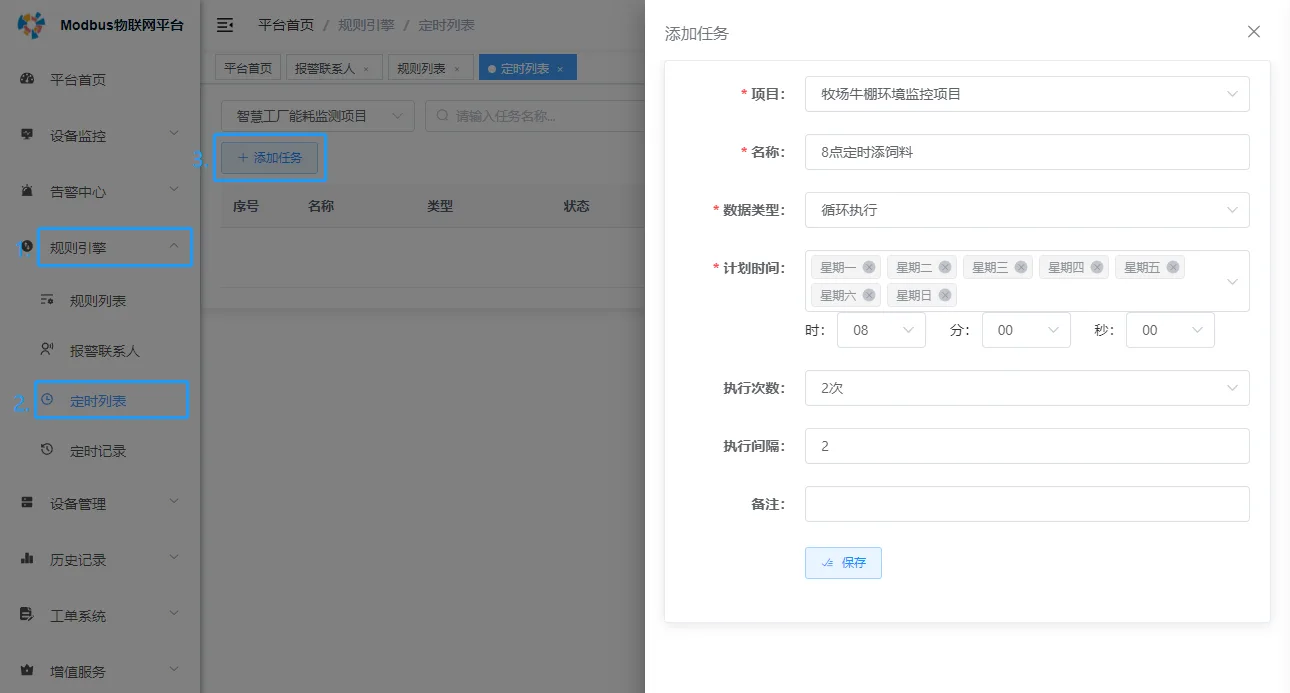
Task: Close the 规则列表 tab
Action: point(457,69)
